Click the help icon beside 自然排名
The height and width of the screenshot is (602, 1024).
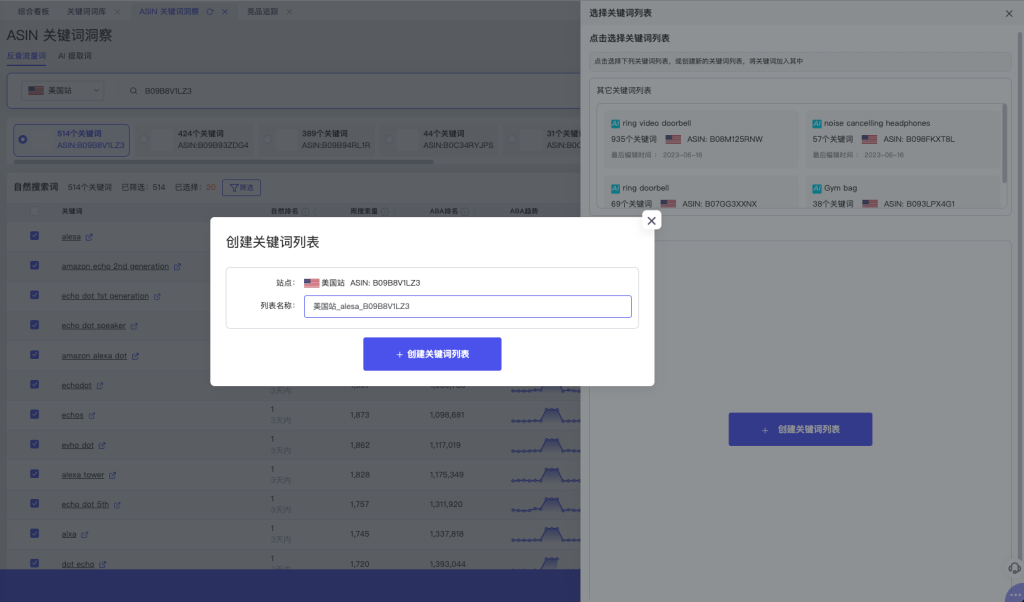point(305,212)
